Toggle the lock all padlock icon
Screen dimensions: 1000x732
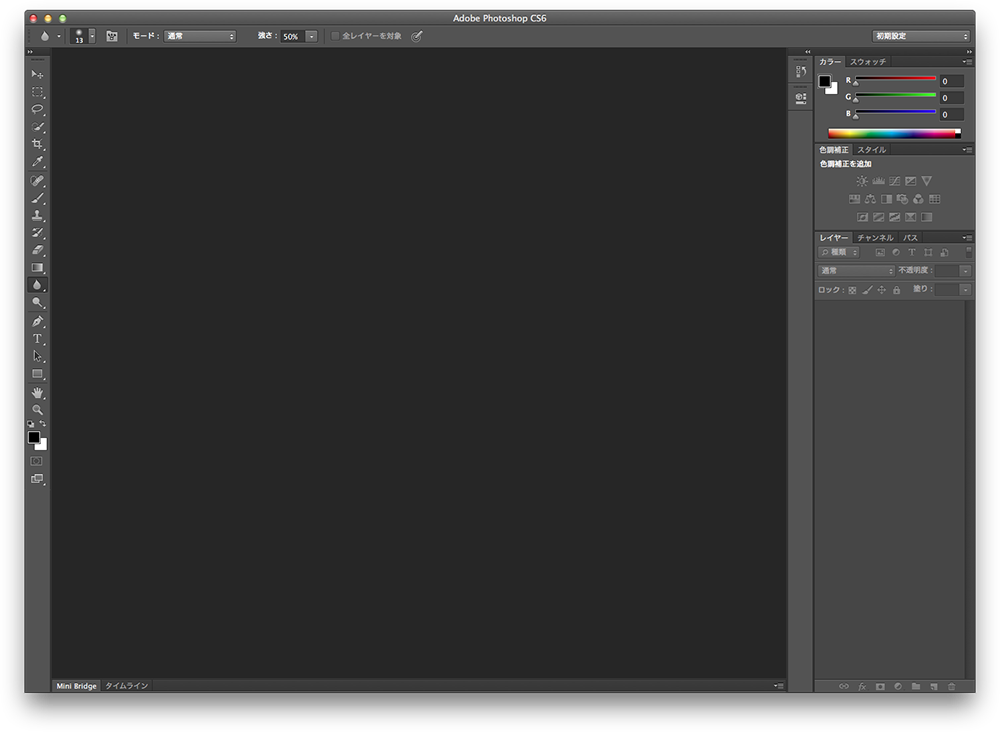click(896, 290)
